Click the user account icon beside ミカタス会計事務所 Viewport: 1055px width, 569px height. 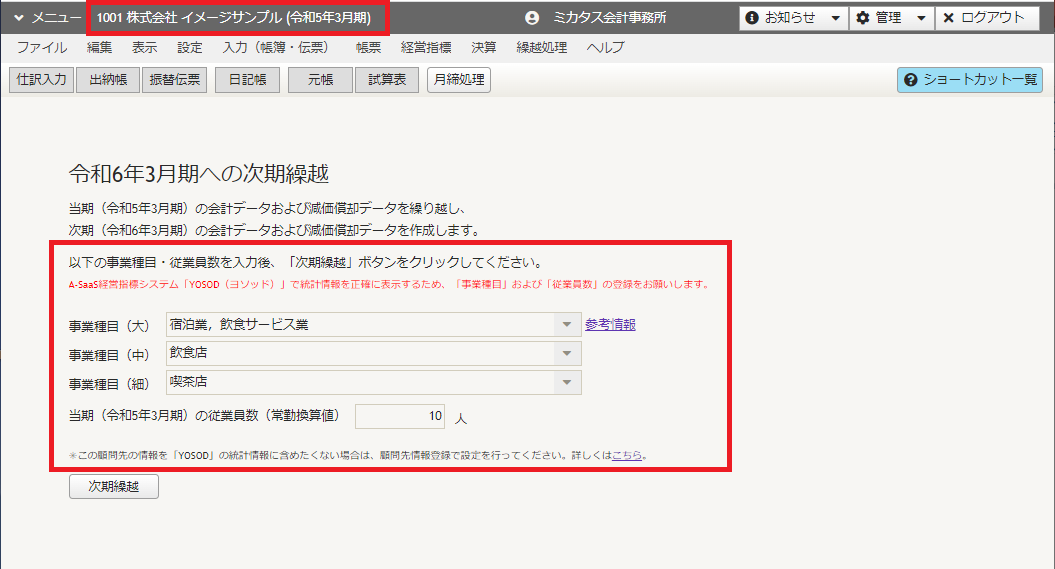click(x=532, y=18)
